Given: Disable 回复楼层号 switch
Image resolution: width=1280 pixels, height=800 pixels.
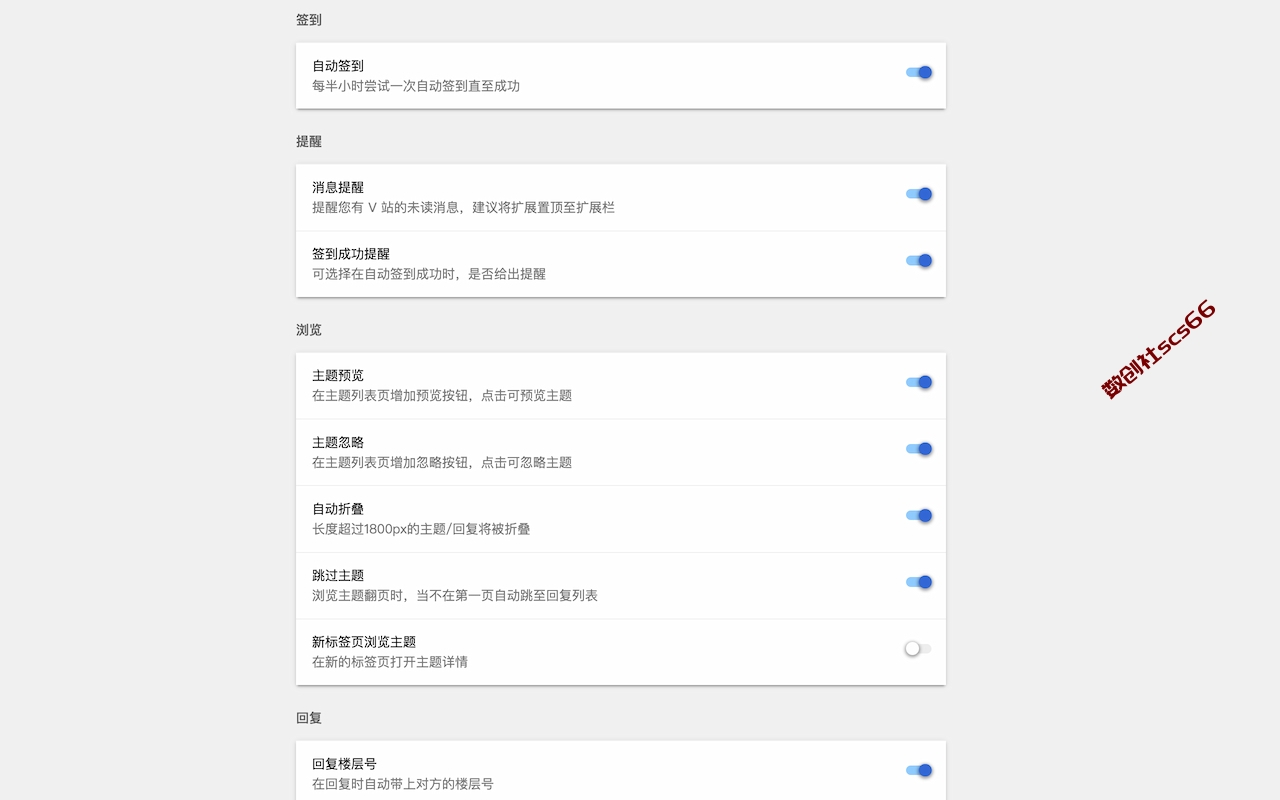Looking at the screenshot, I should coord(919,770).
